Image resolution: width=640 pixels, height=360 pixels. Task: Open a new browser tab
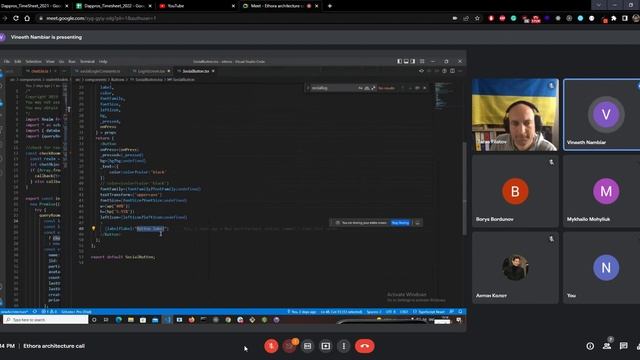click(329, 6)
